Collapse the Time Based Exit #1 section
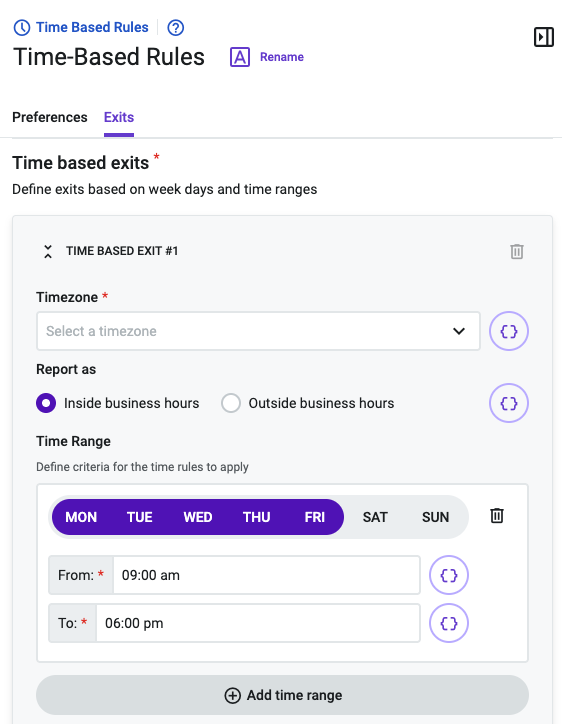This screenshot has height=724, width=562. click(x=48, y=251)
